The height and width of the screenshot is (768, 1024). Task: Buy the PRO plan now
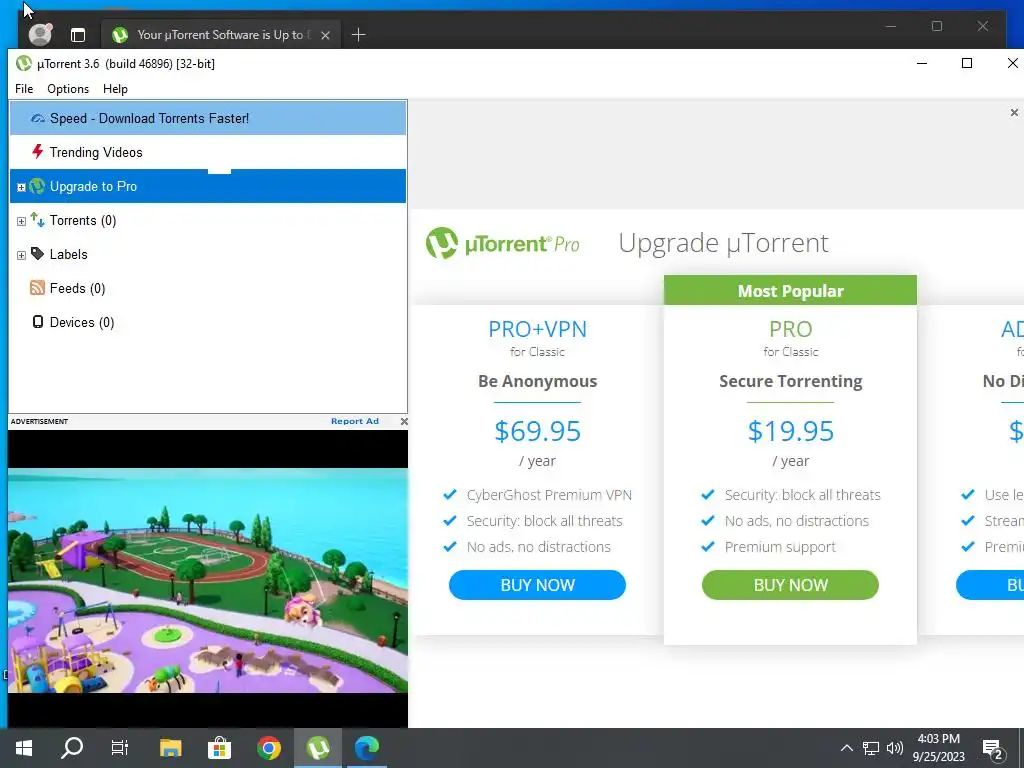coord(790,585)
